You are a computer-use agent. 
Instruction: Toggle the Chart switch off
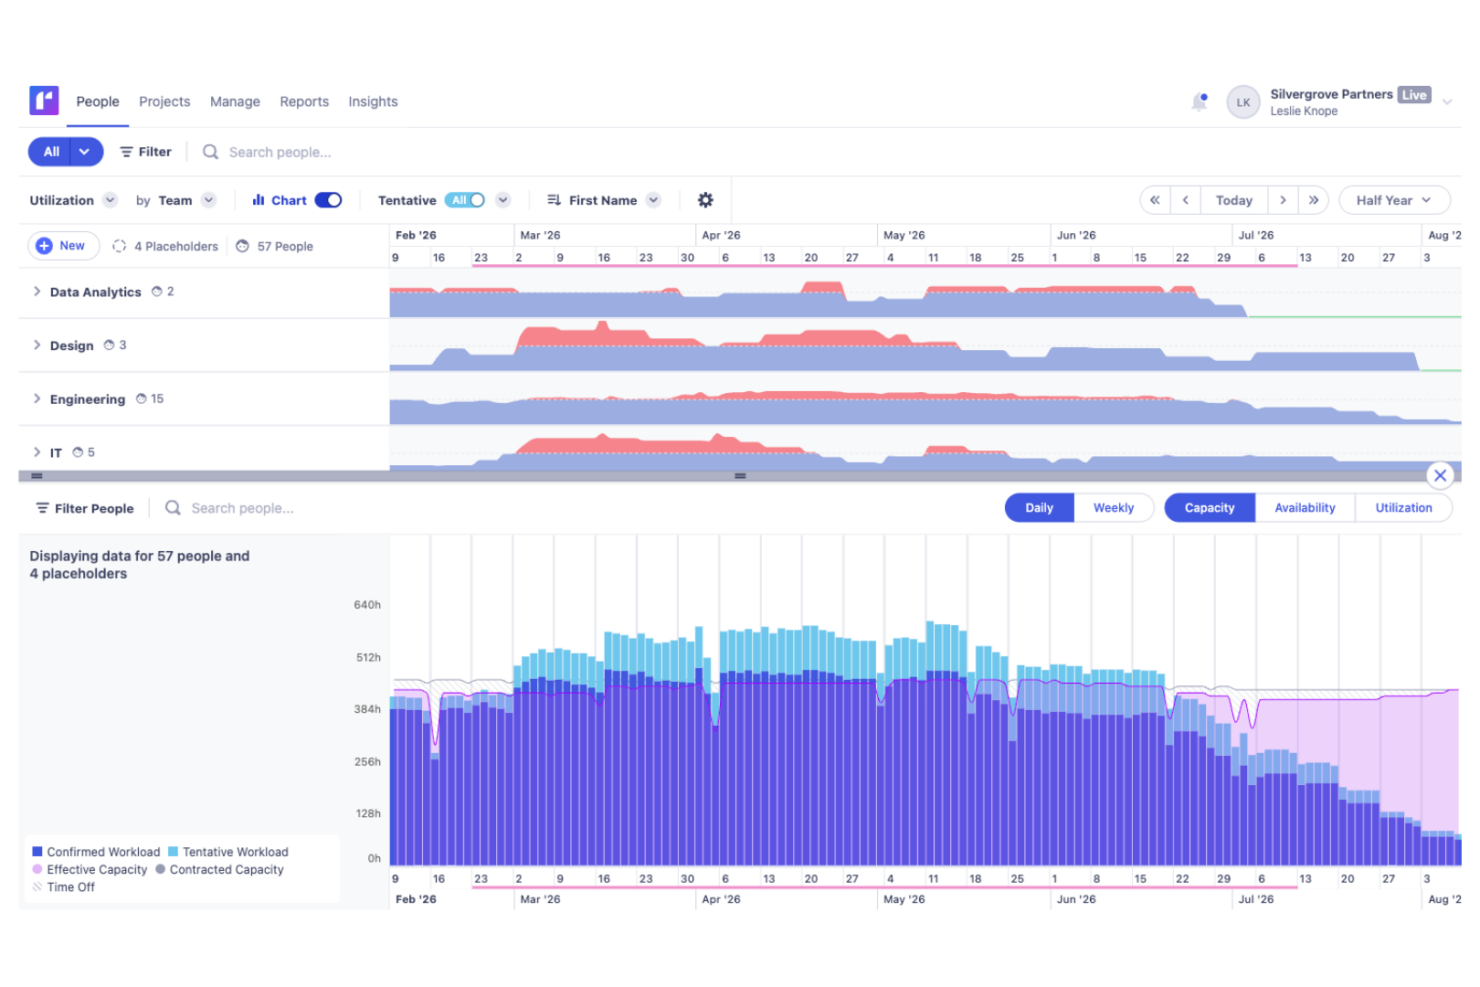click(328, 200)
